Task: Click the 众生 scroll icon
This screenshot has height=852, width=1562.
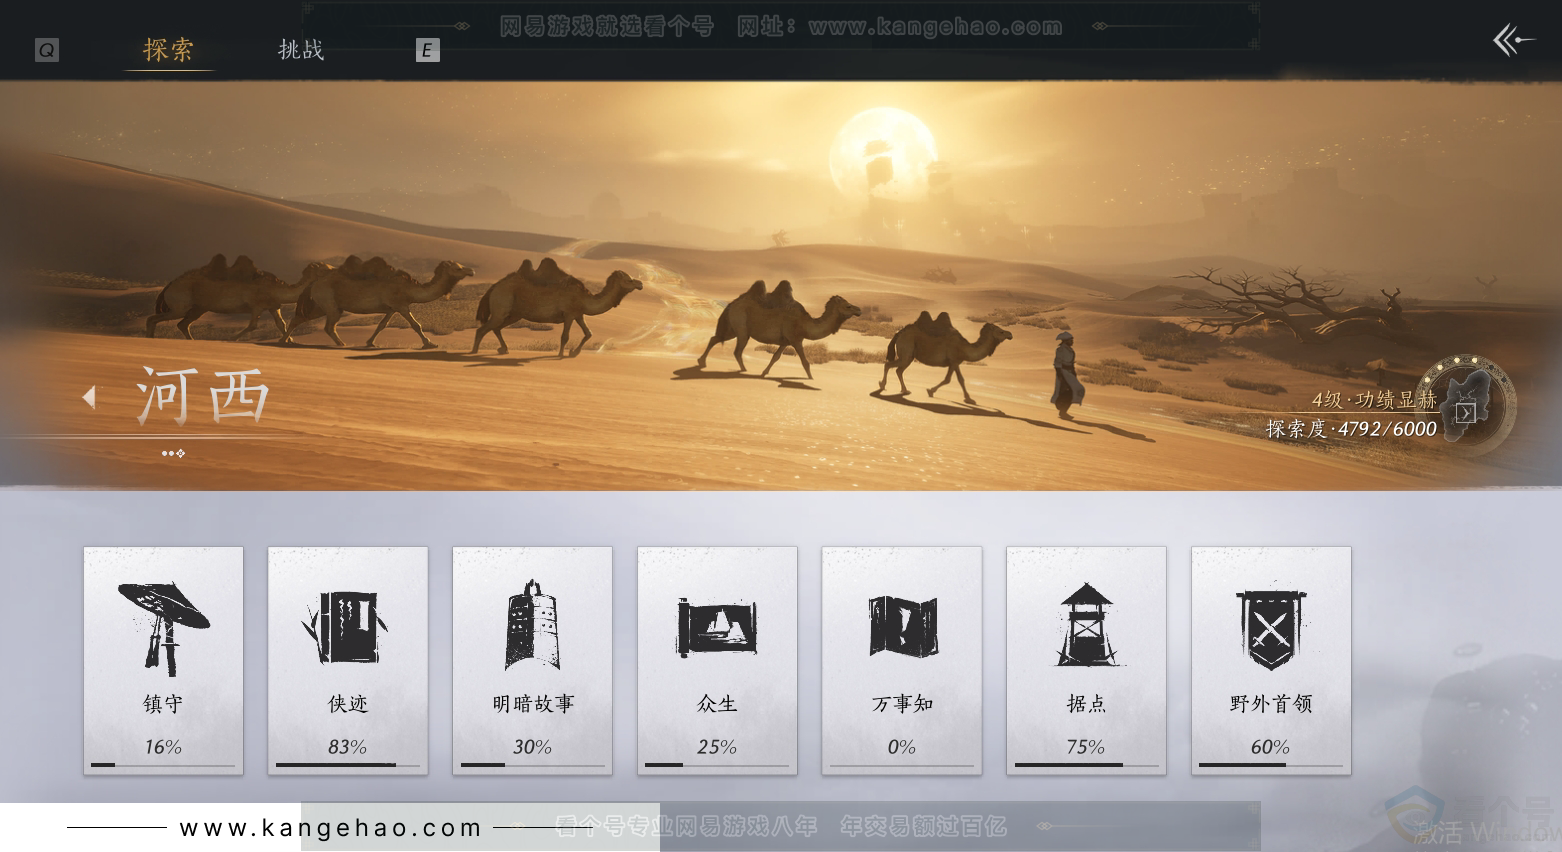Action: pyautogui.click(x=717, y=627)
